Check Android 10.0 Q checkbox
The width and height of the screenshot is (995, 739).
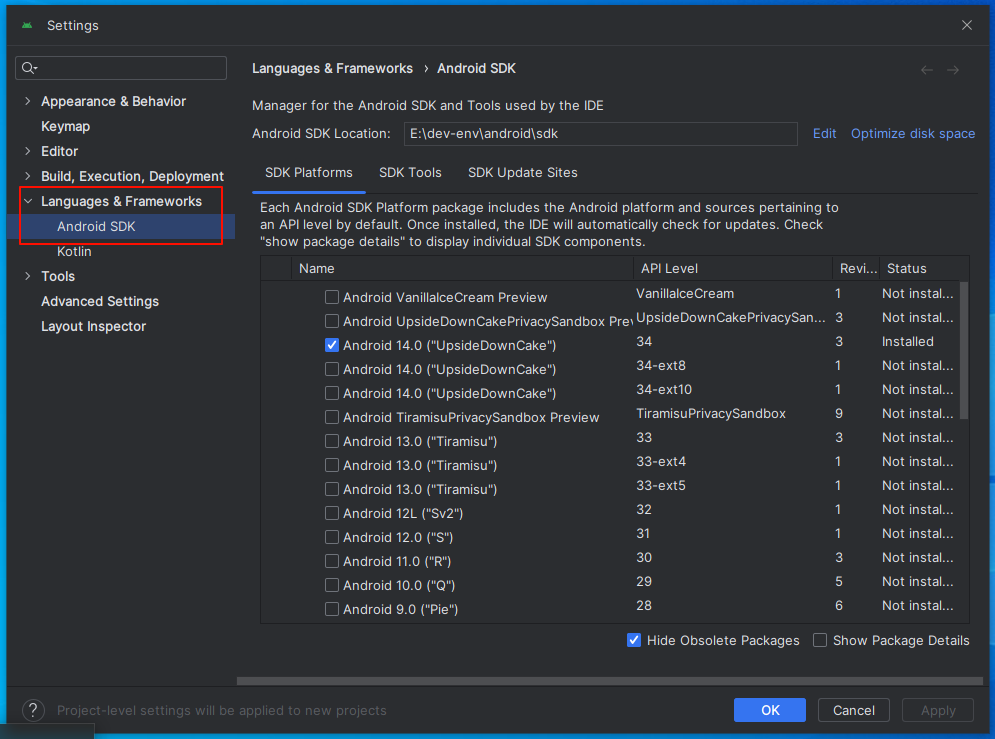tap(331, 585)
